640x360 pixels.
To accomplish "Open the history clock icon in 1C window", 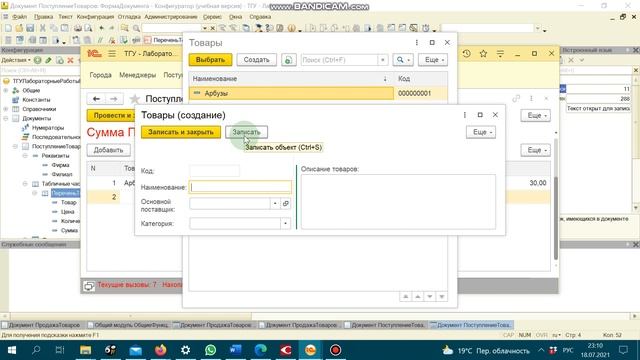I will point(467,53).
